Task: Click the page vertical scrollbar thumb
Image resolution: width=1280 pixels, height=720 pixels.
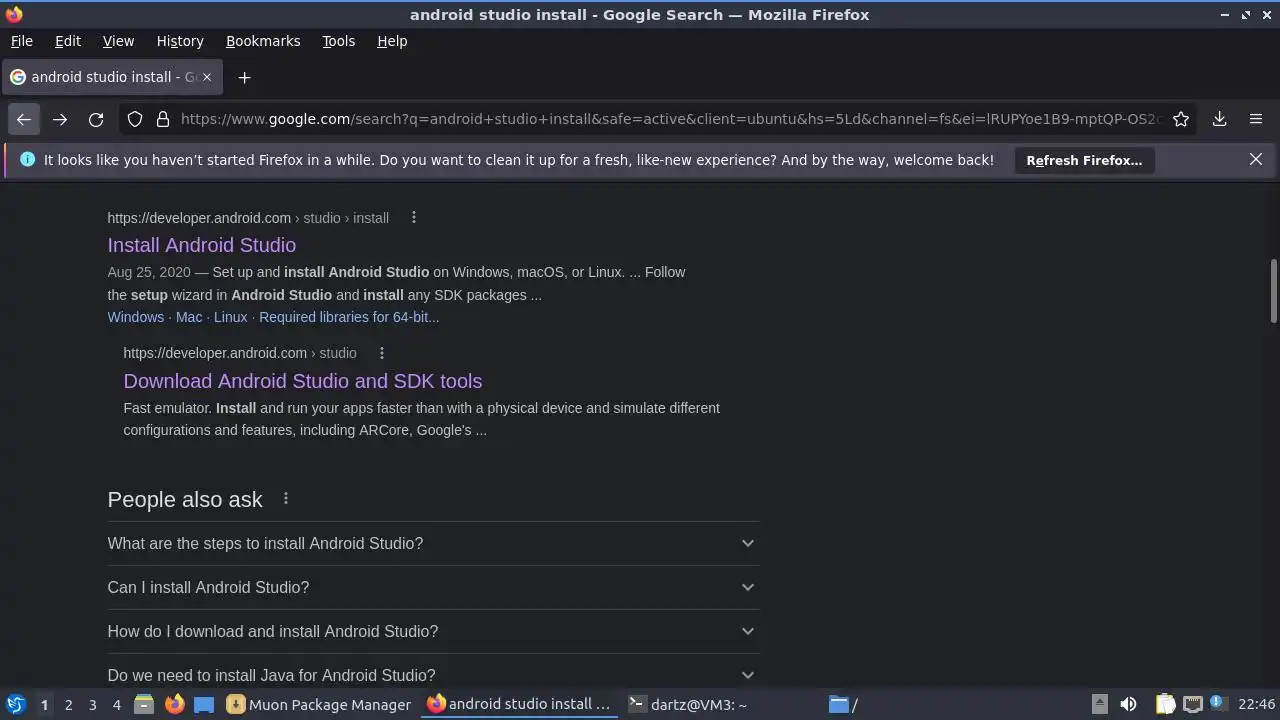Action: coord(1273,291)
